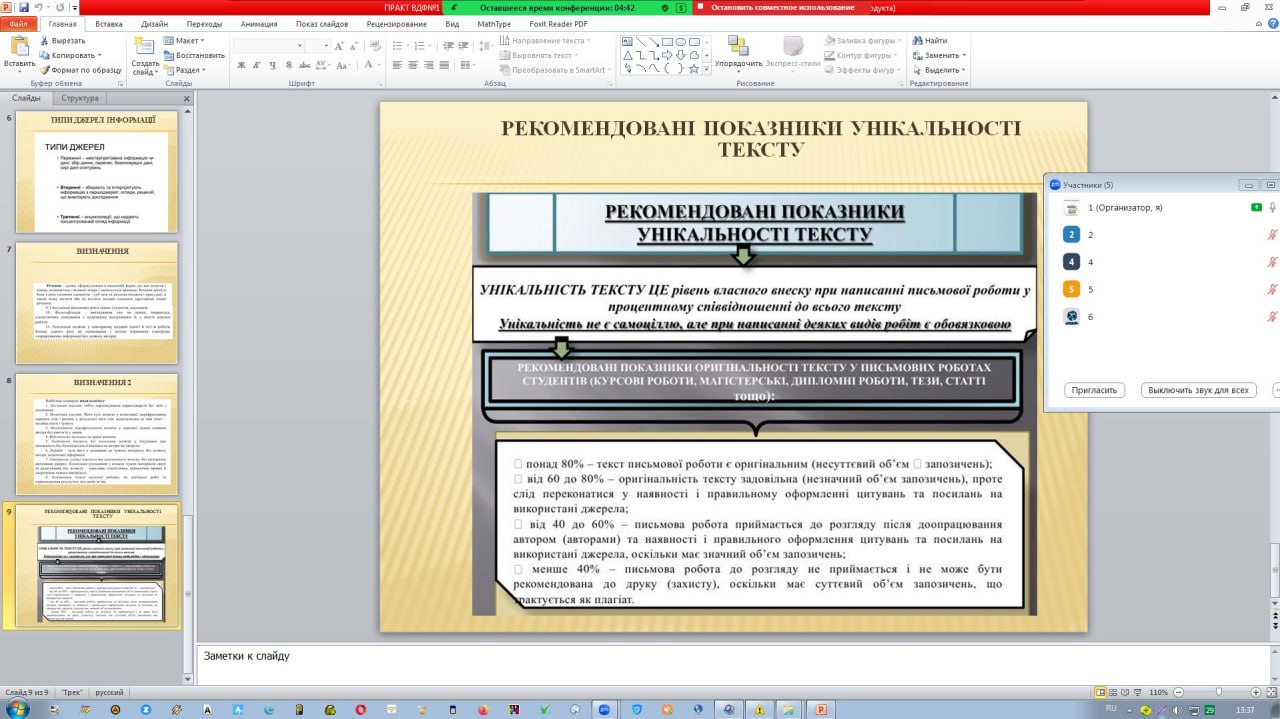Open the Replace (Заменить) dropdown

[x=942, y=56]
